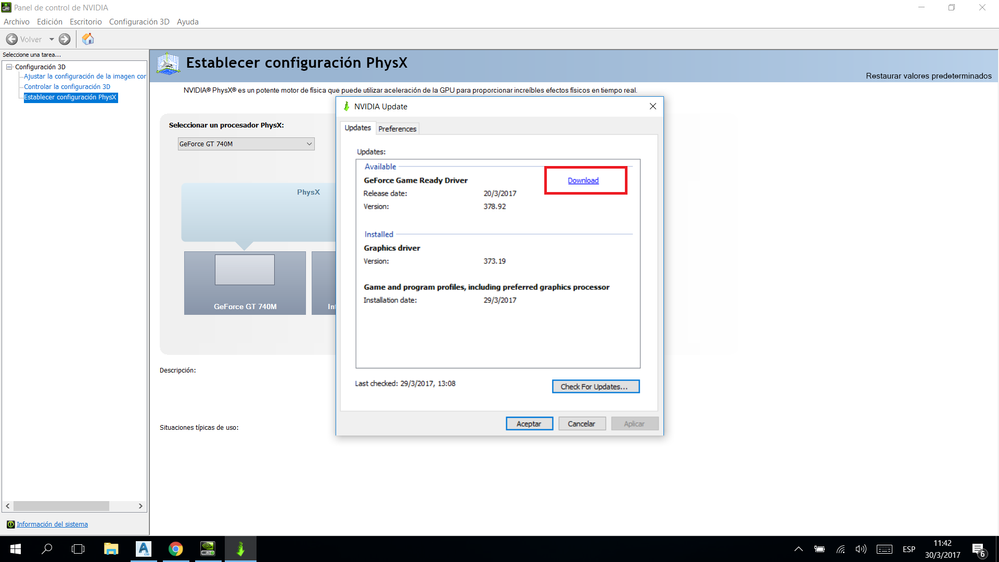Click the NVIDIA Update dialog title icon
This screenshot has width=999, height=562.
[346, 106]
